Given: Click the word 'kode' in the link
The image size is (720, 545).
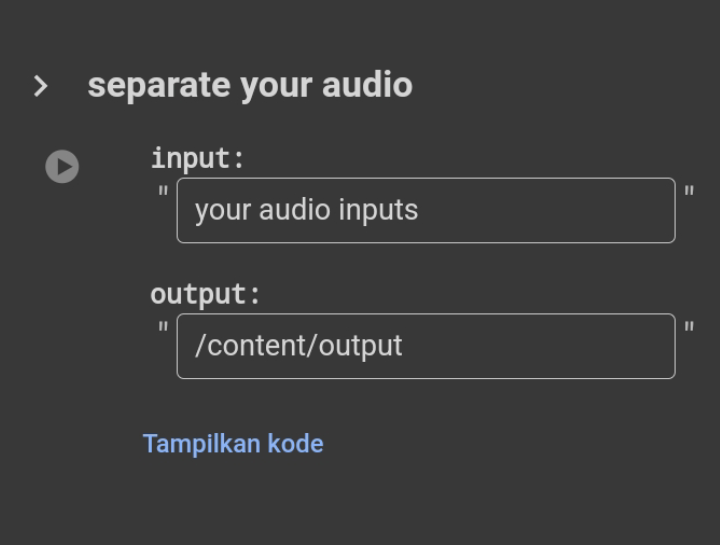Looking at the screenshot, I should (295, 444).
